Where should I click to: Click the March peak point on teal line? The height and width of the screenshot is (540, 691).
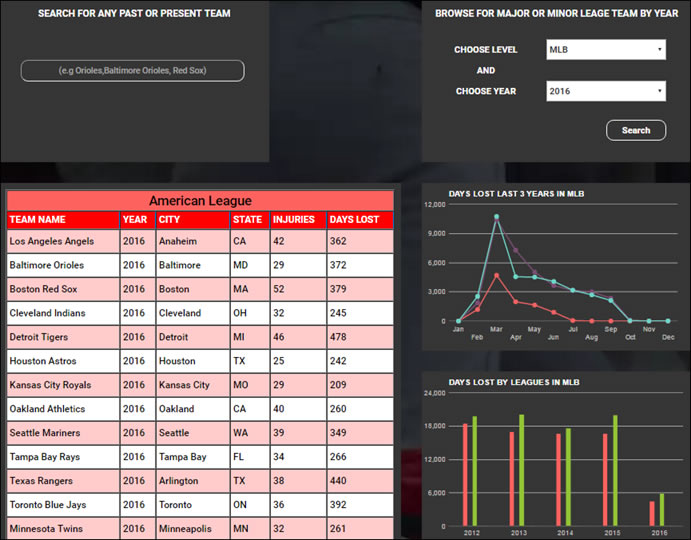pyautogui.click(x=497, y=216)
